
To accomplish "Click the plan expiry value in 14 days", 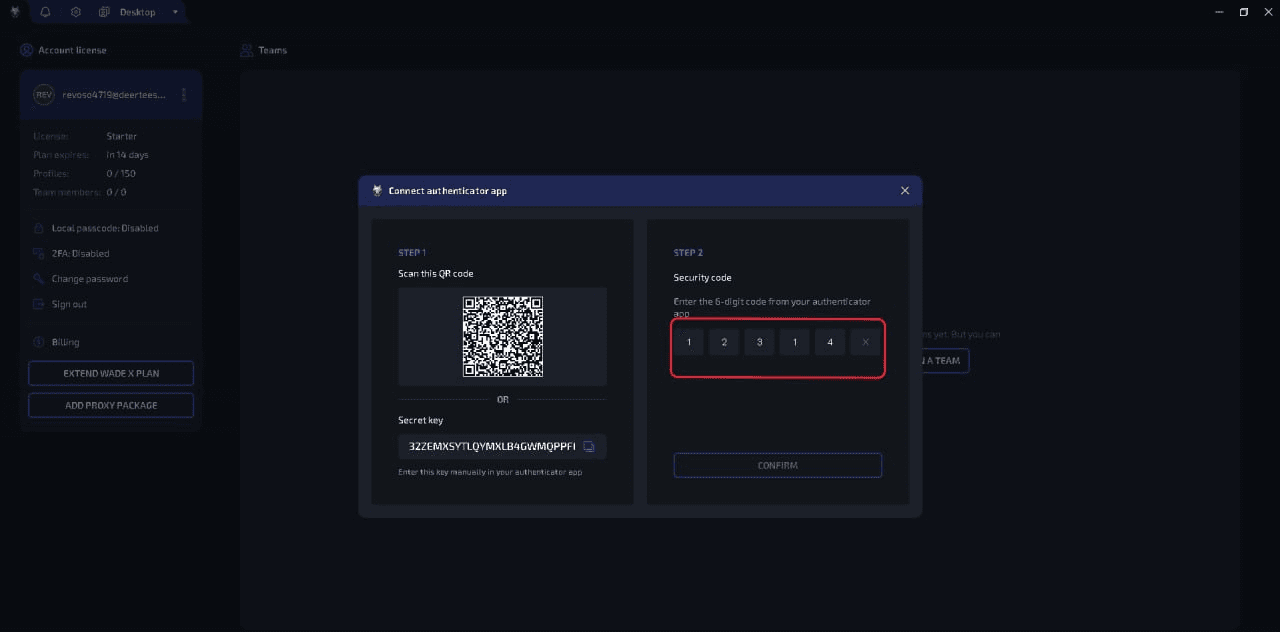I will 128,155.
